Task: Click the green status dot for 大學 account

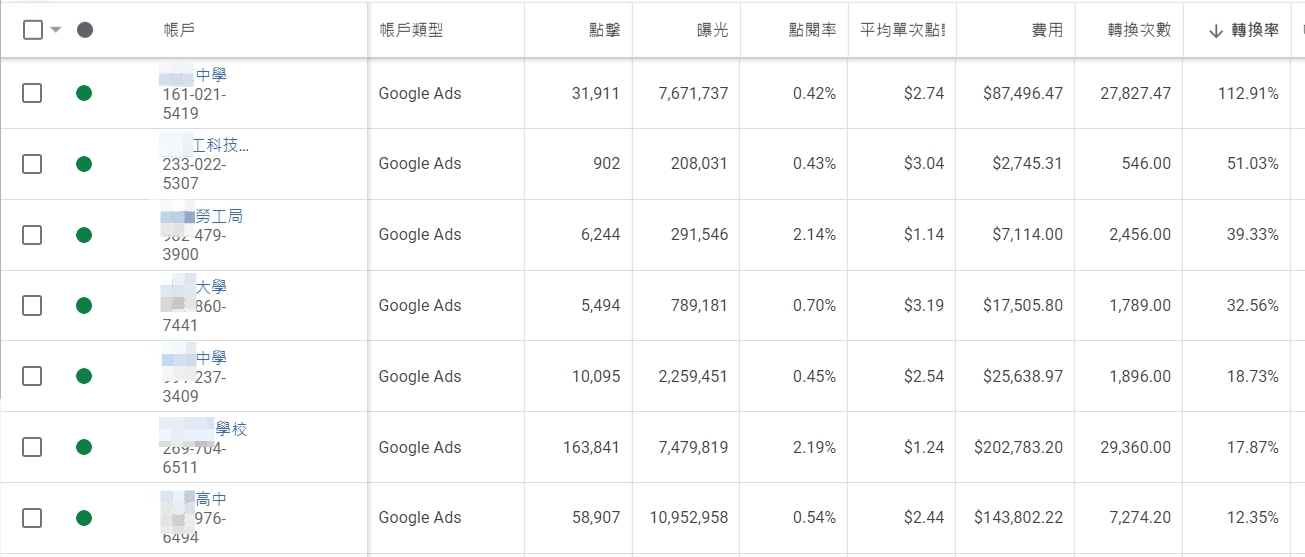Action: point(84,306)
